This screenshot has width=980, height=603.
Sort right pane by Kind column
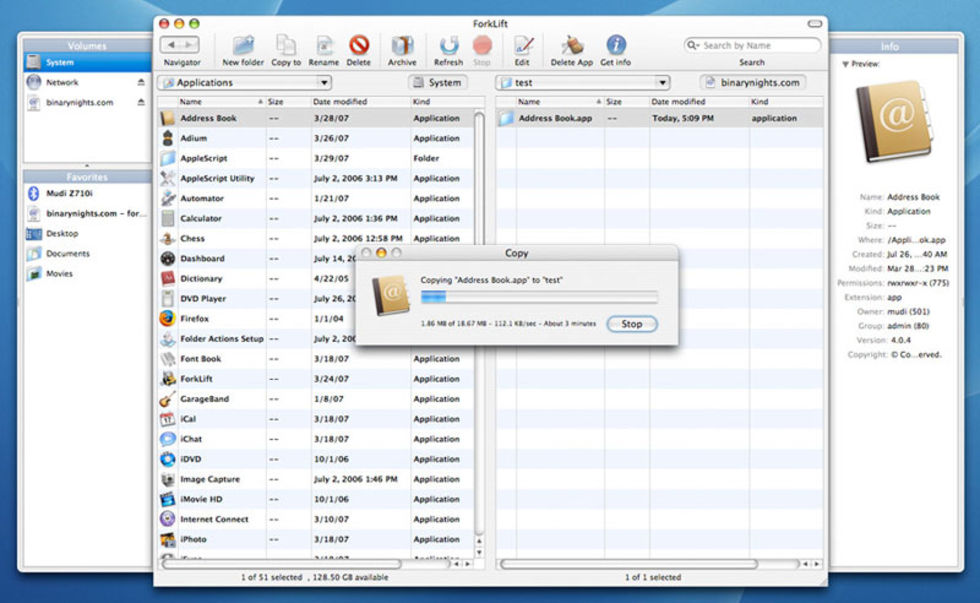pyautogui.click(x=788, y=102)
